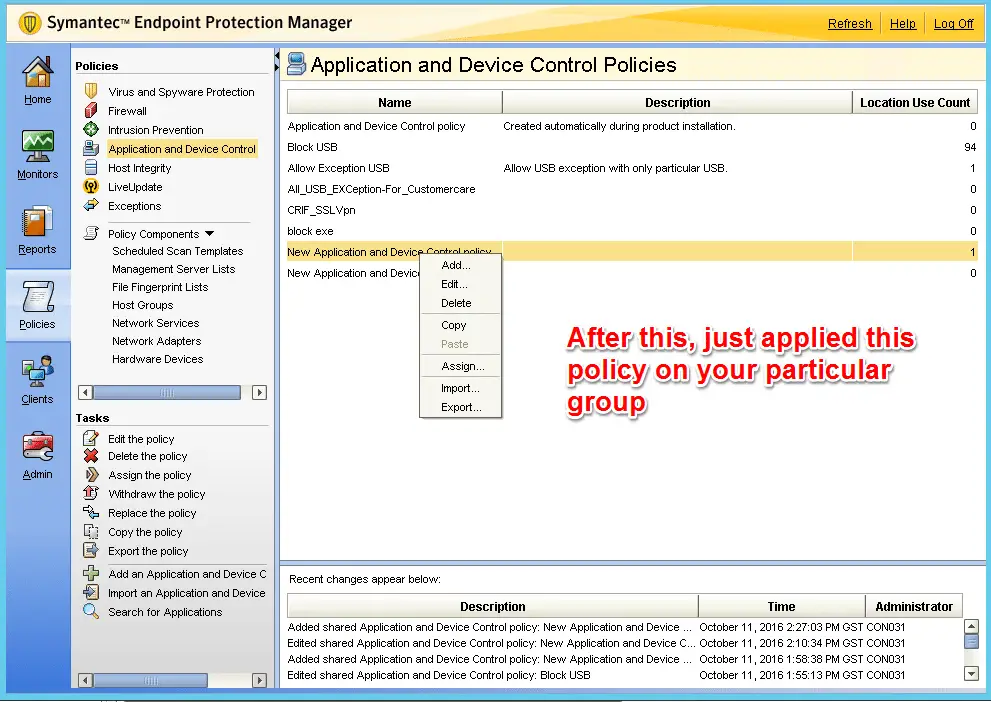The width and height of the screenshot is (991, 702).
Task: Click the Exceptions arrow icon
Action: point(91,205)
